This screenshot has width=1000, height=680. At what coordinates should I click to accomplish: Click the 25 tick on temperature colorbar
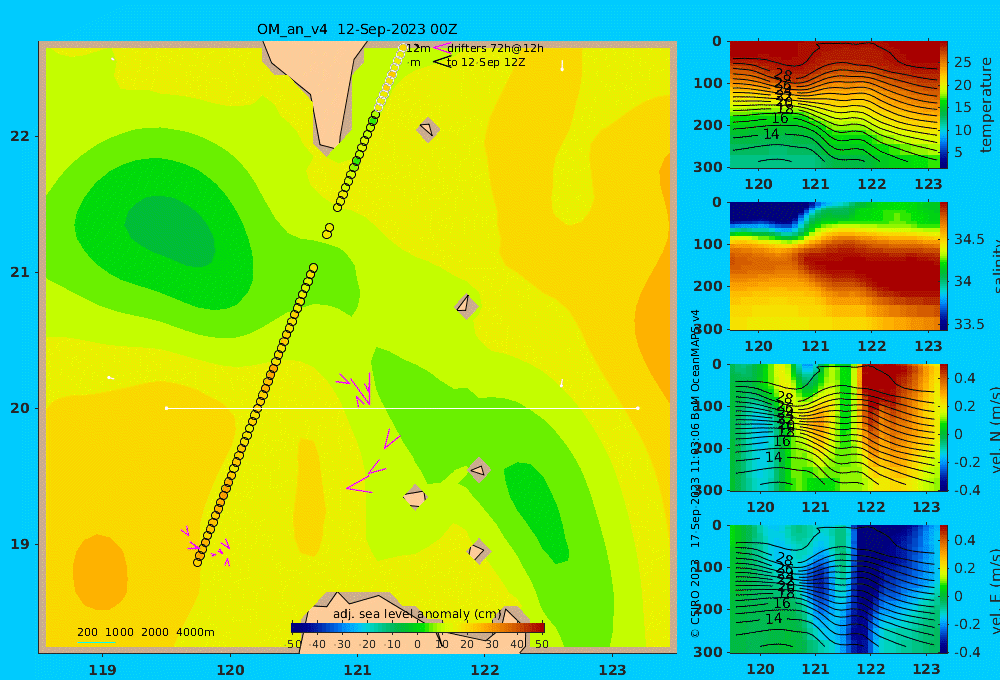963,63
